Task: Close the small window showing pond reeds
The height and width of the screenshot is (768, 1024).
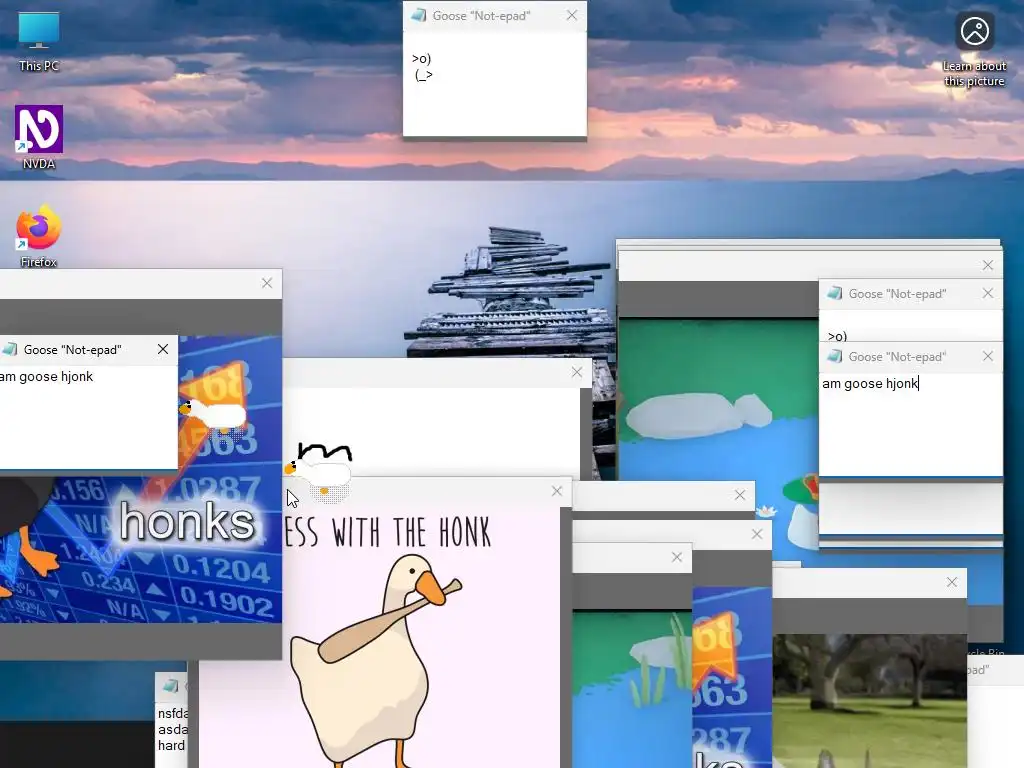Action: tap(677, 557)
